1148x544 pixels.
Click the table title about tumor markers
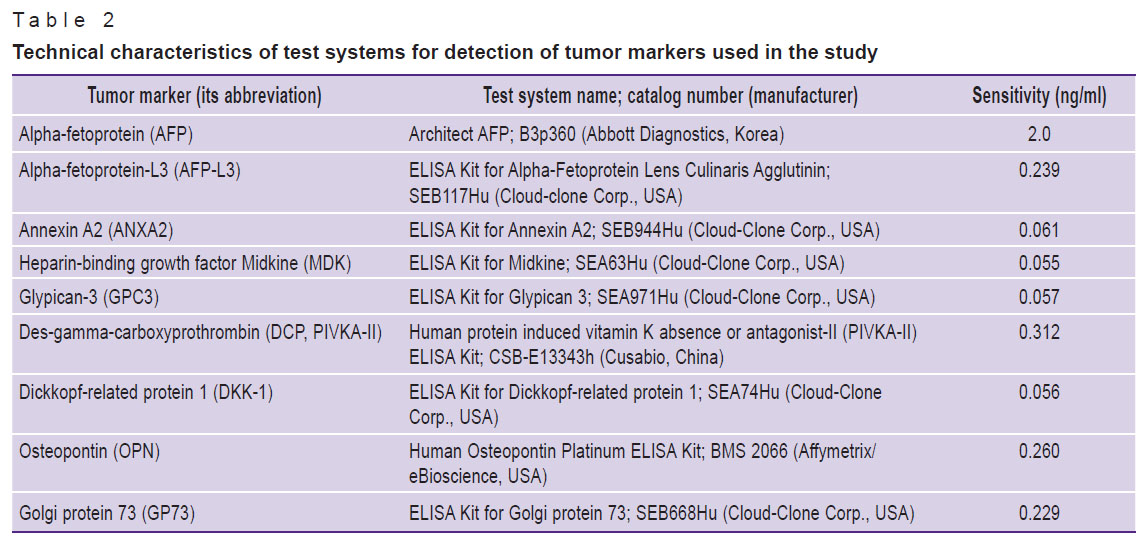click(445, 53)
